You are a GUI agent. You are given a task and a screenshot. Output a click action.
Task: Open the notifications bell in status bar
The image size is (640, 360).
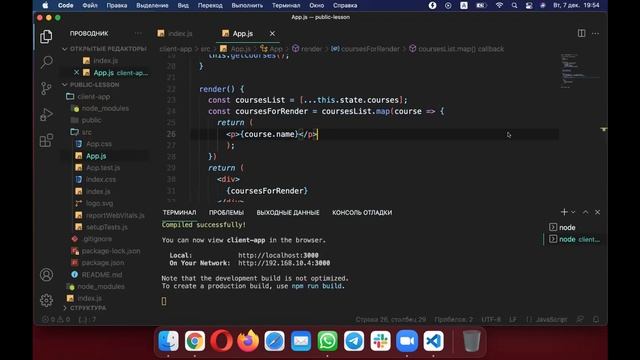pos(596,319)
